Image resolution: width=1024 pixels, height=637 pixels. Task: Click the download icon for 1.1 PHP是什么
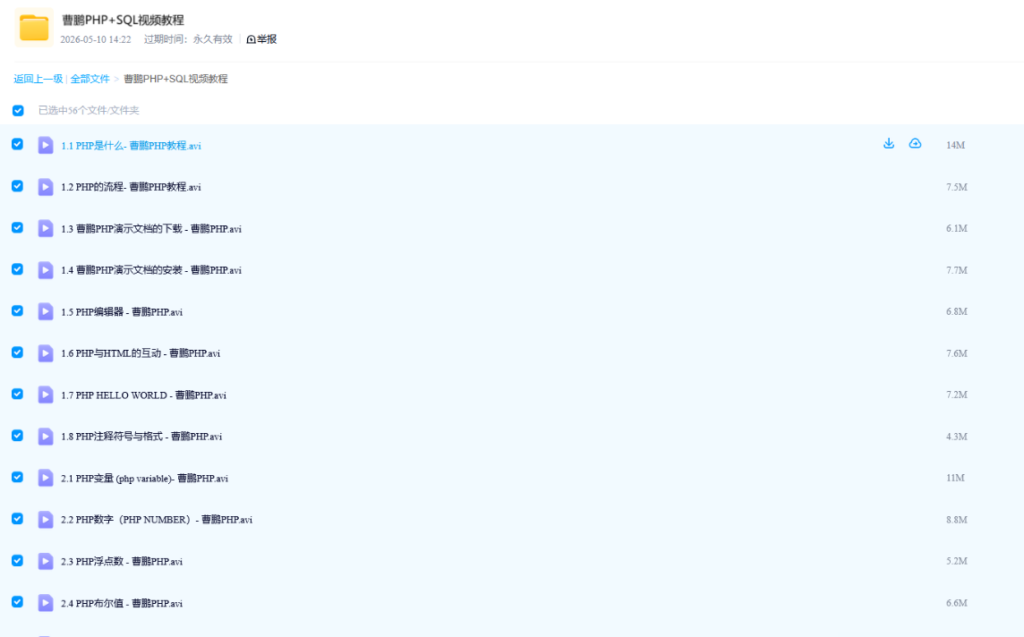pyautogui.click(x=888, y=143)
